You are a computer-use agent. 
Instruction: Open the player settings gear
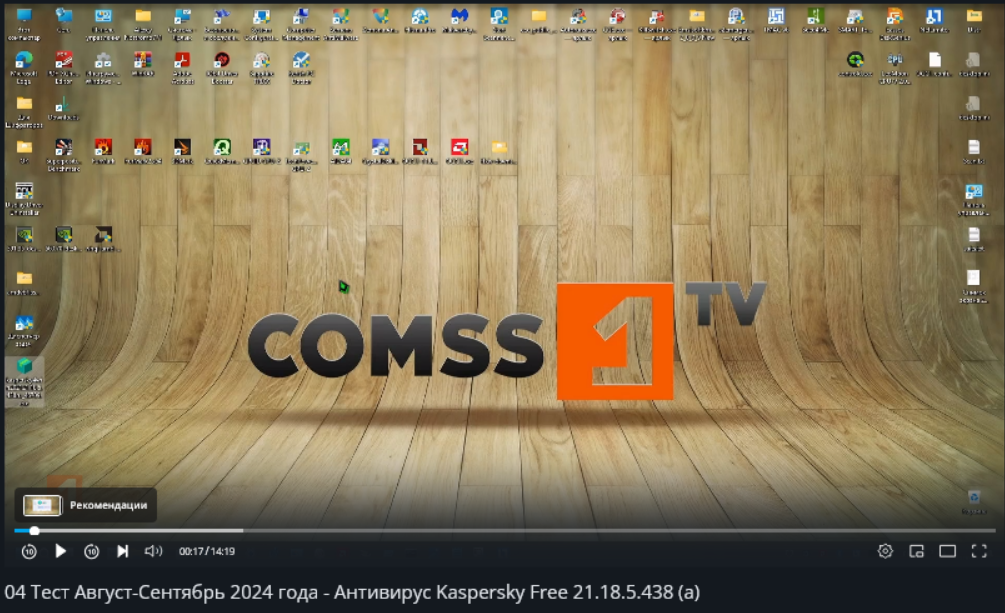click(885, 551)
